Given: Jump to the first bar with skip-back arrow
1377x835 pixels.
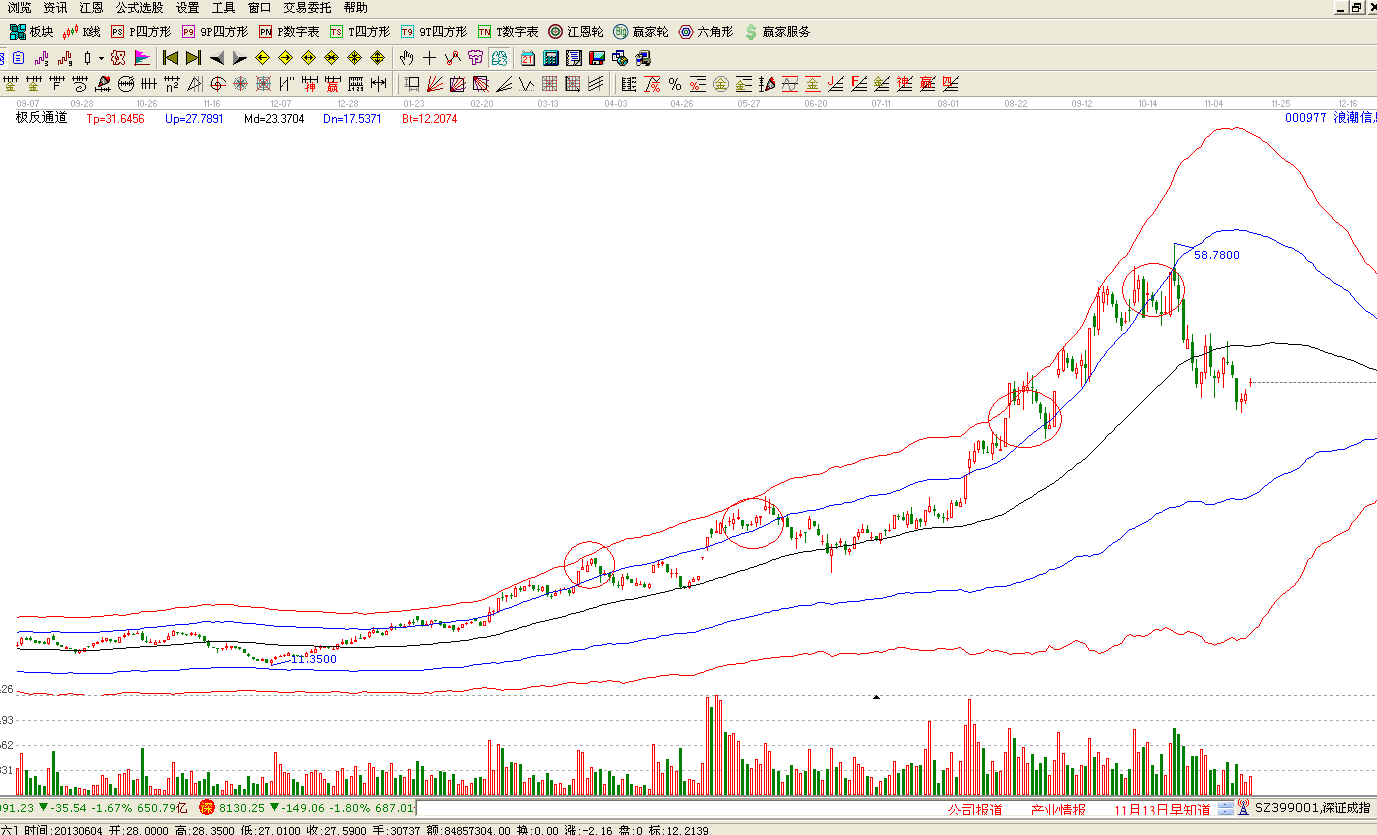Looking at the screenshot, I should tap(170, 58).
